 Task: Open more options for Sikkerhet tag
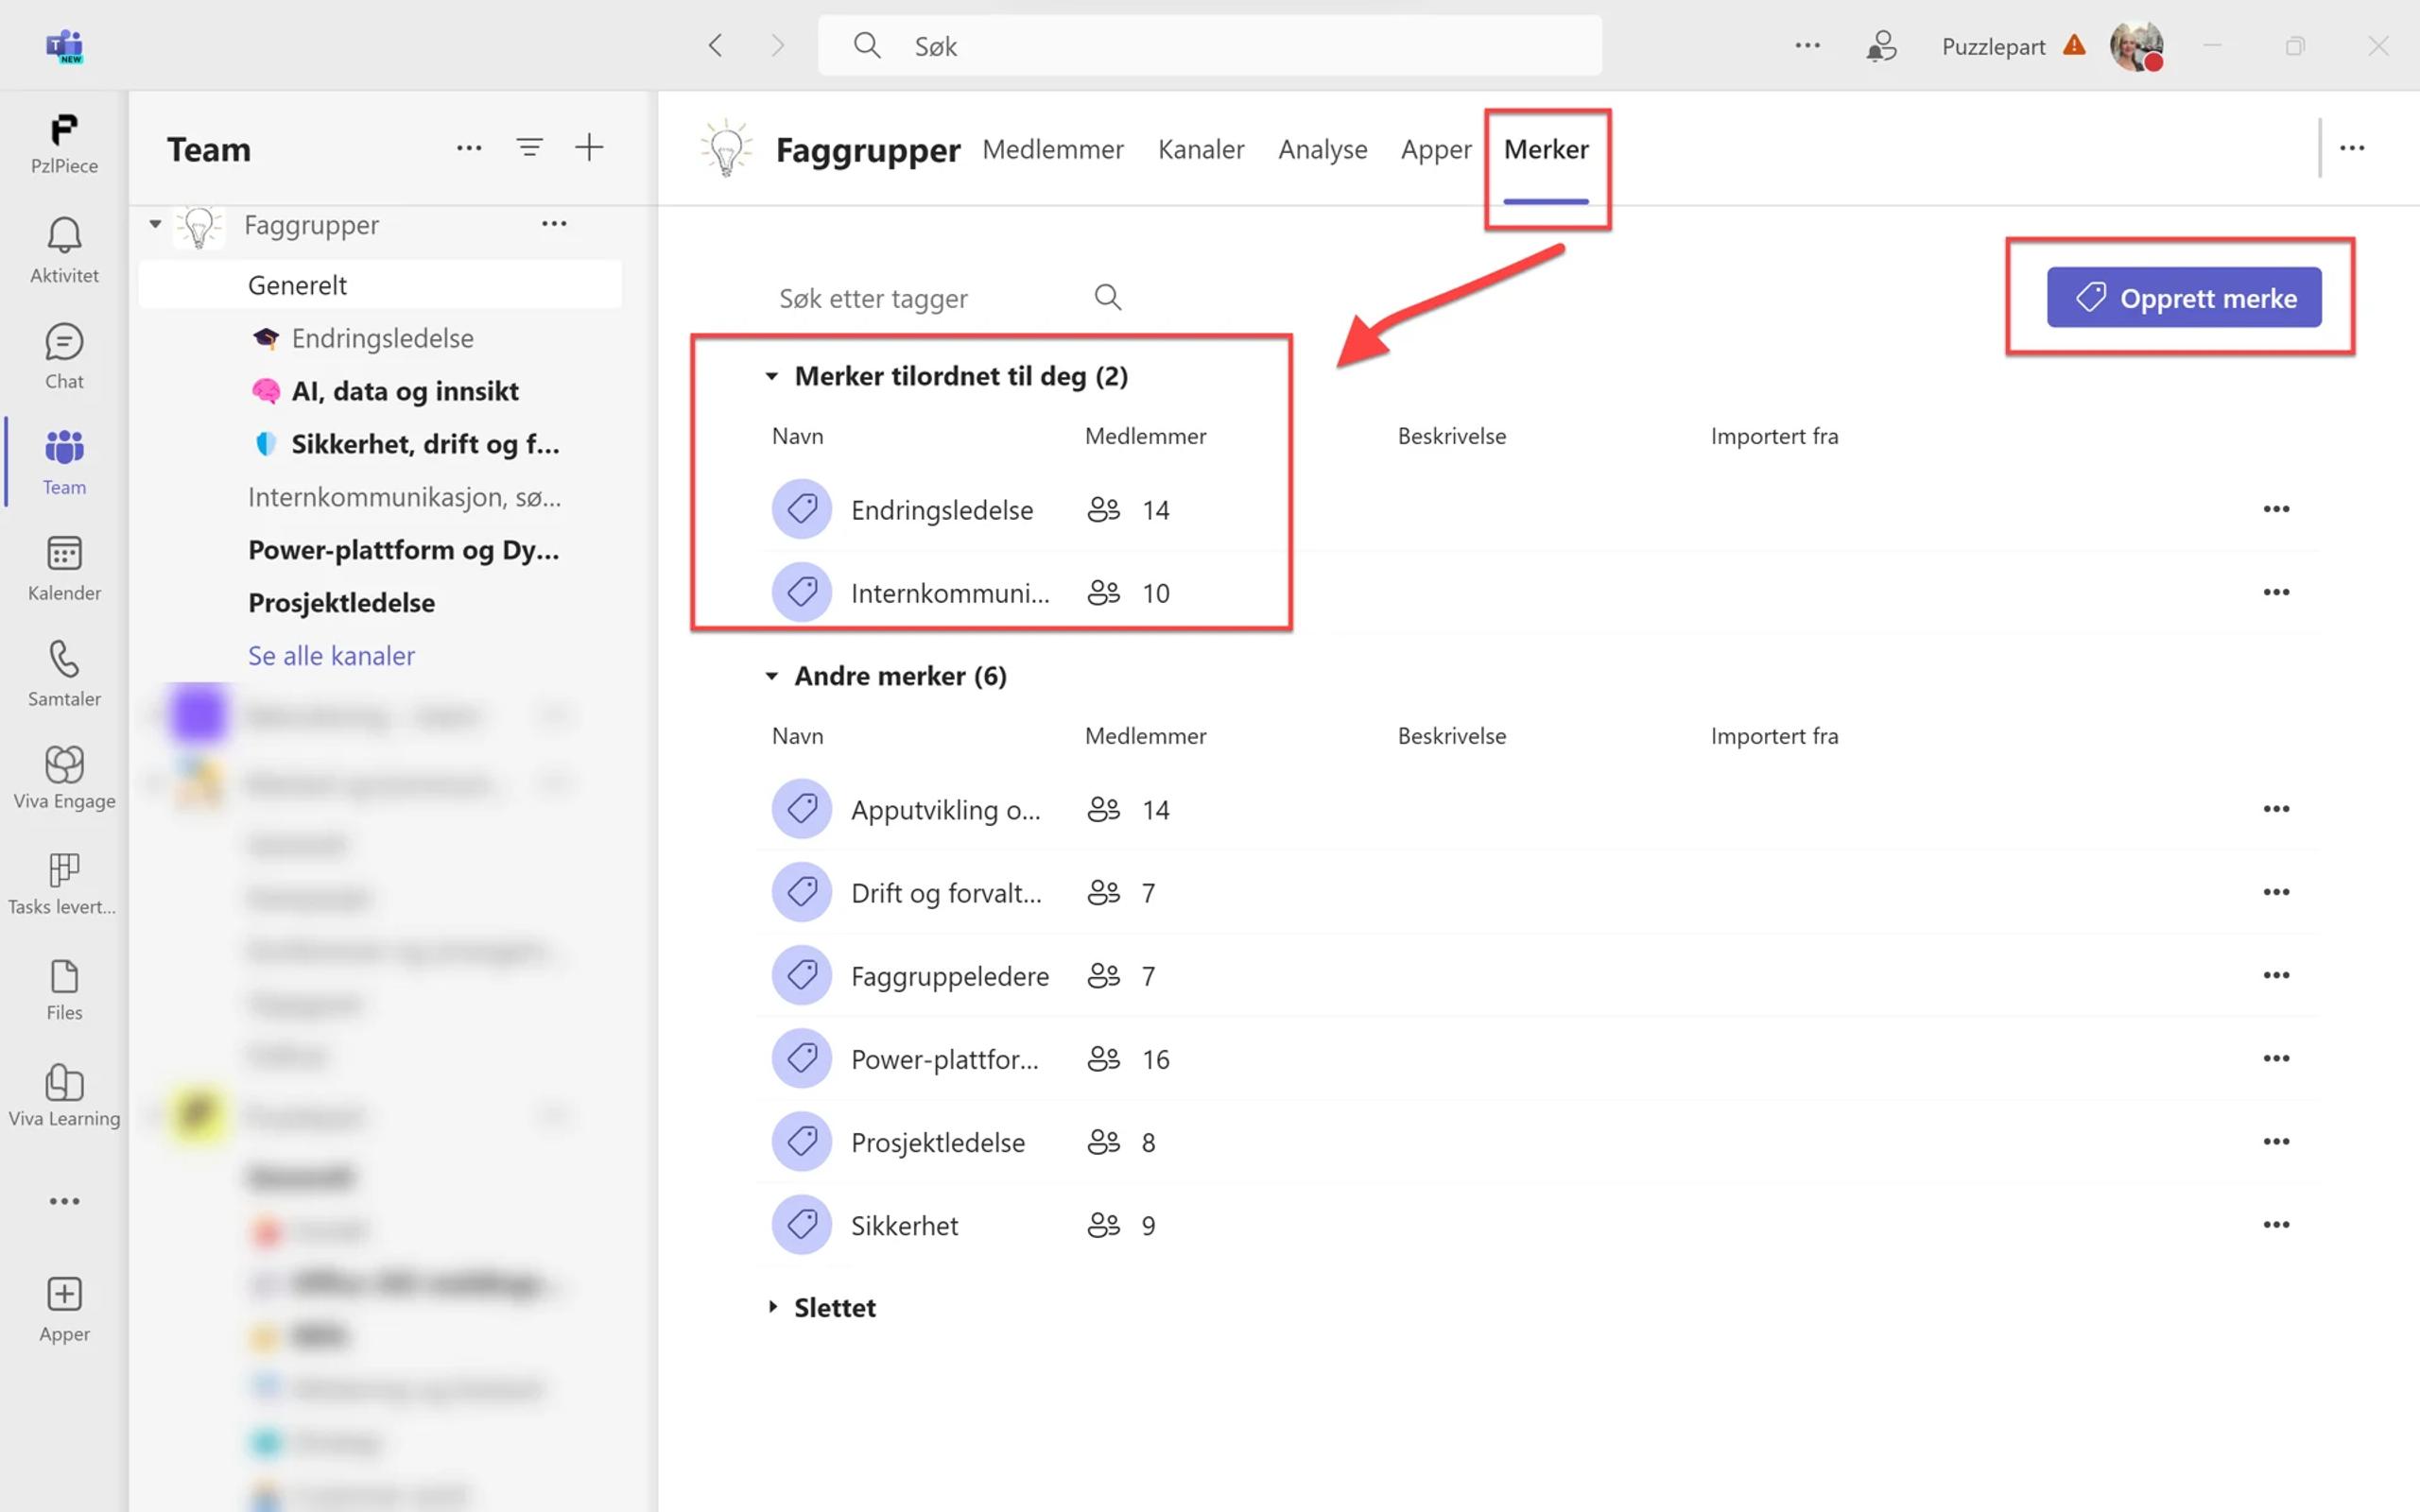[x=2275, y=1225]
